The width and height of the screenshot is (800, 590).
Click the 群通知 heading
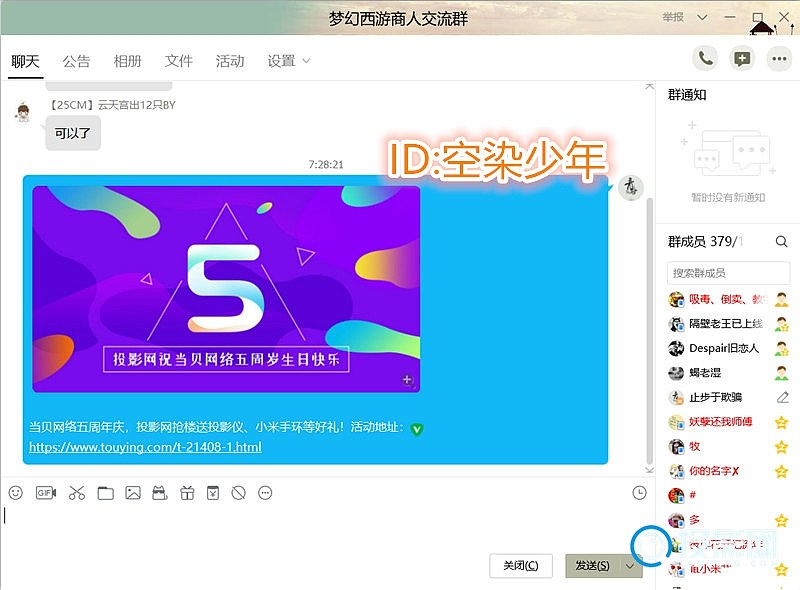point(687,95)
